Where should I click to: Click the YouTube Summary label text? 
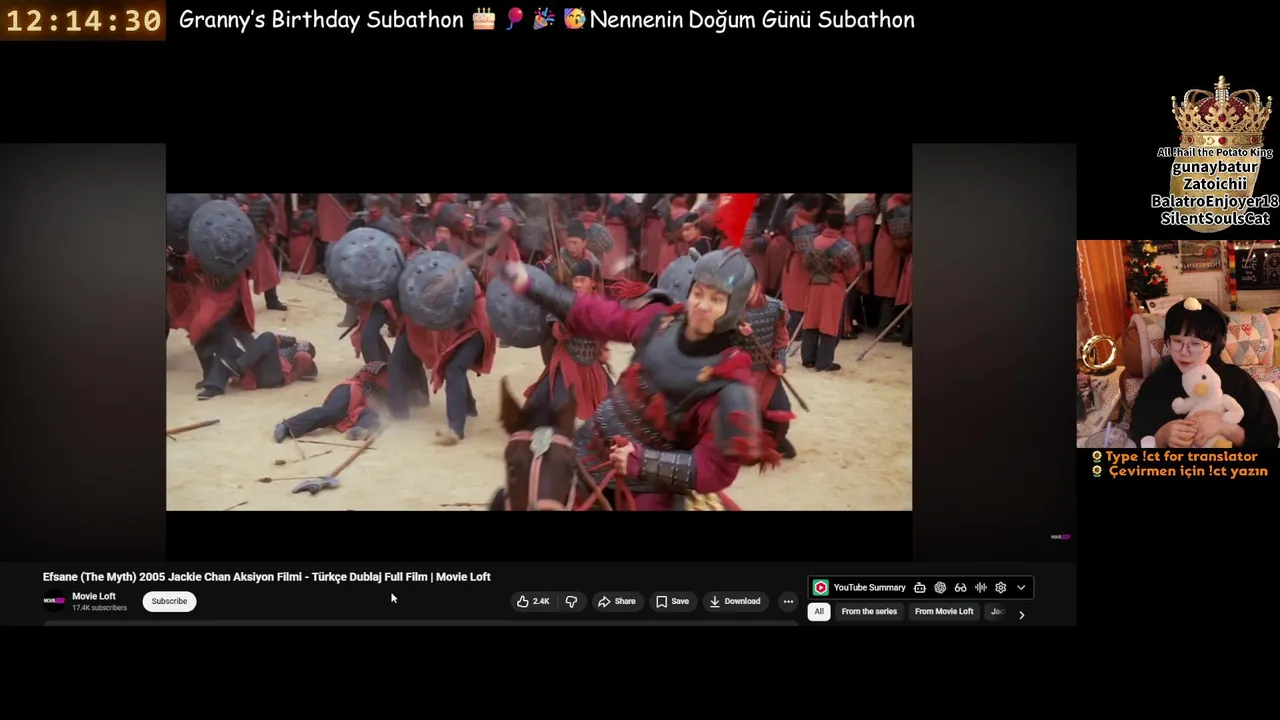tap(870, 588)
